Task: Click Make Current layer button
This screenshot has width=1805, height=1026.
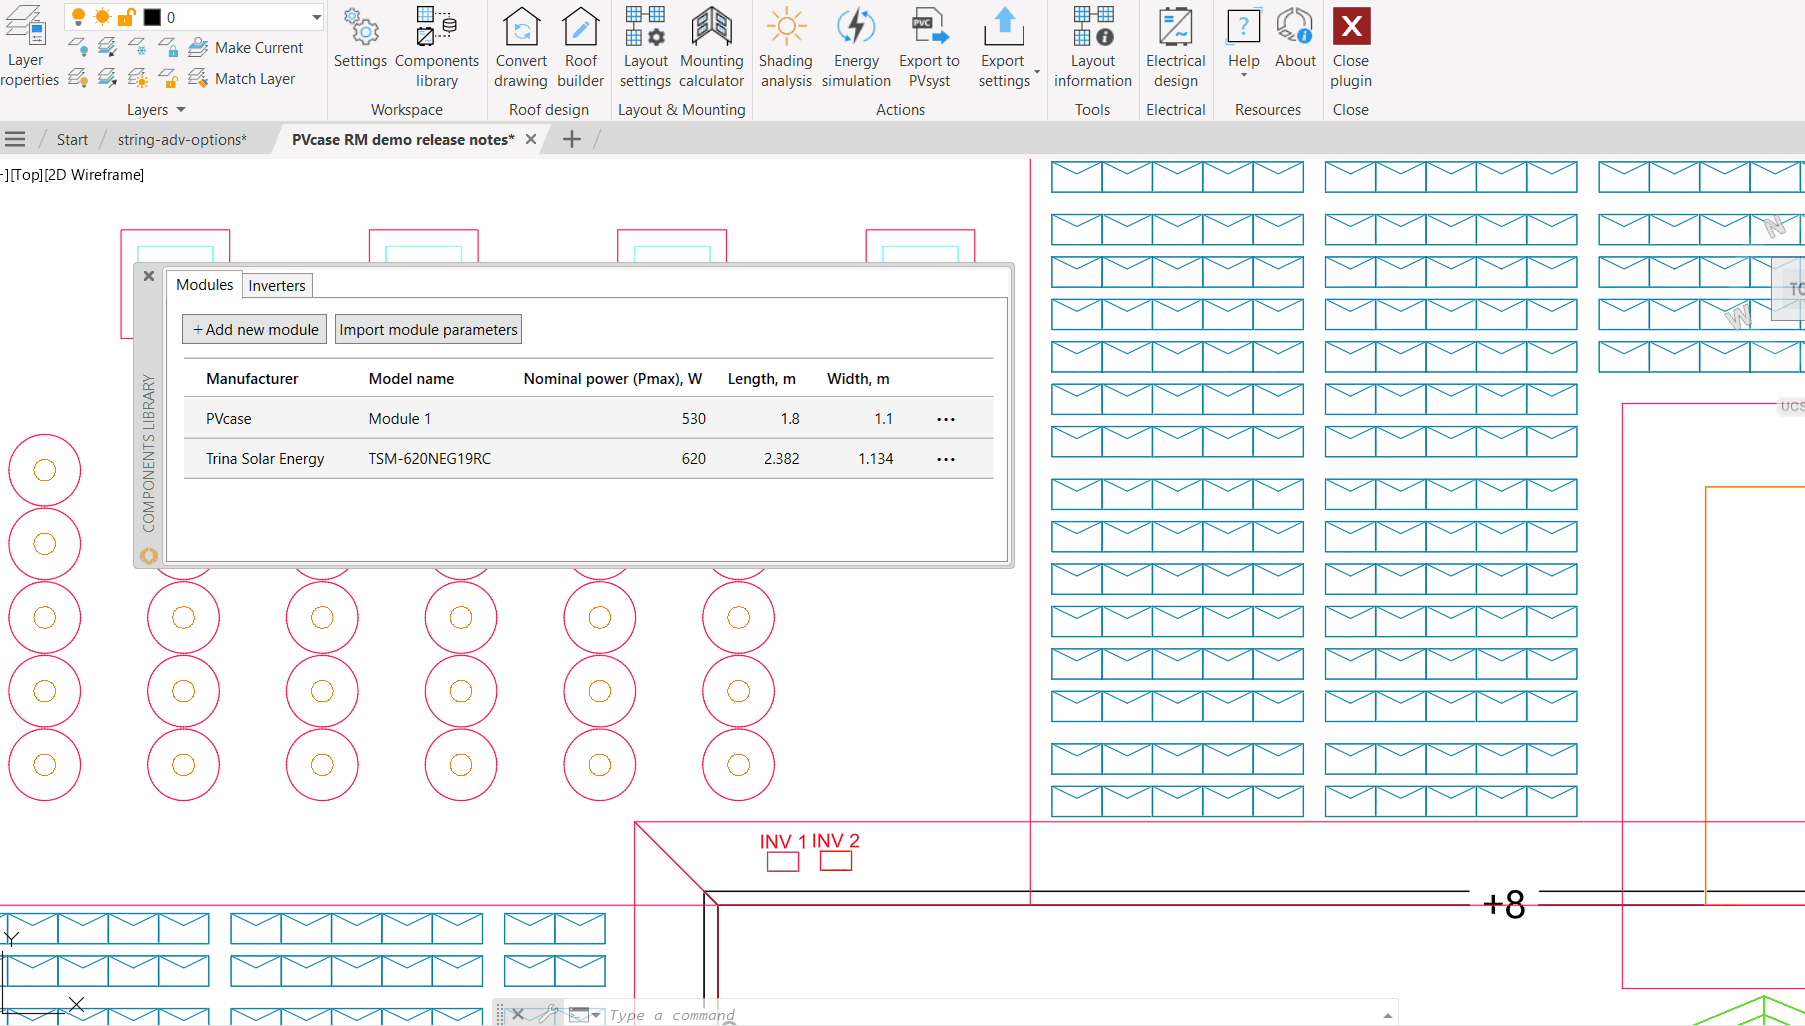Action: (246, 47)
